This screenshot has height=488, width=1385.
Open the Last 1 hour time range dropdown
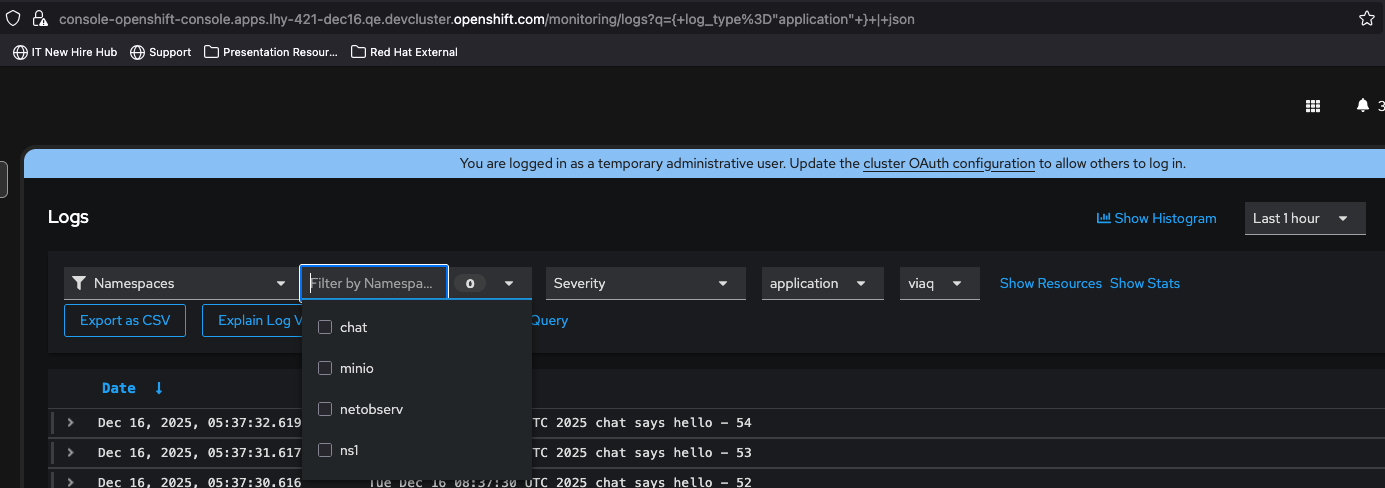click(x=1304, y=218)
